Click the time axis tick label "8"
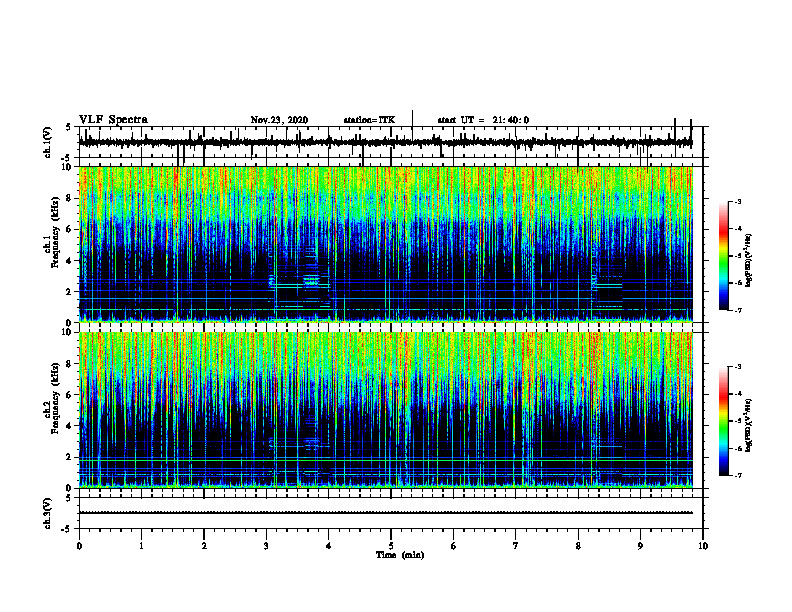Screen dimensions: 792x612 578,546
